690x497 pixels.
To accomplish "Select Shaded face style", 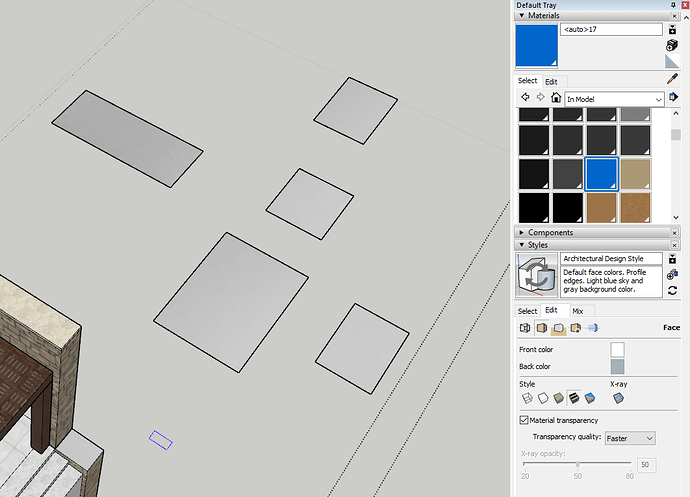I will (x=558, y=398).
